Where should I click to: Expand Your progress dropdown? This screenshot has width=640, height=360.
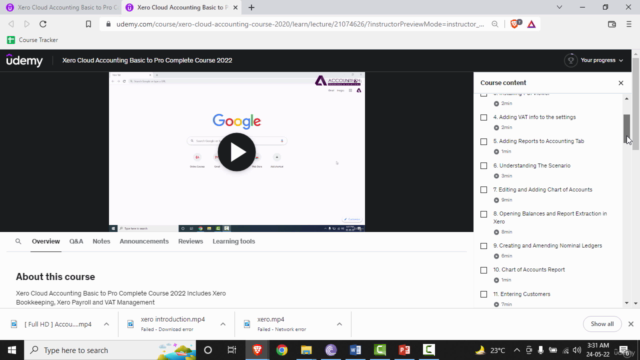[602, 60]
